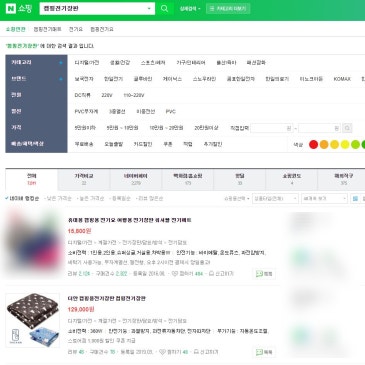Open the product type dropdown
Image resolution: width=365 pixels, height=365 pixels.
tap(275, 199)
